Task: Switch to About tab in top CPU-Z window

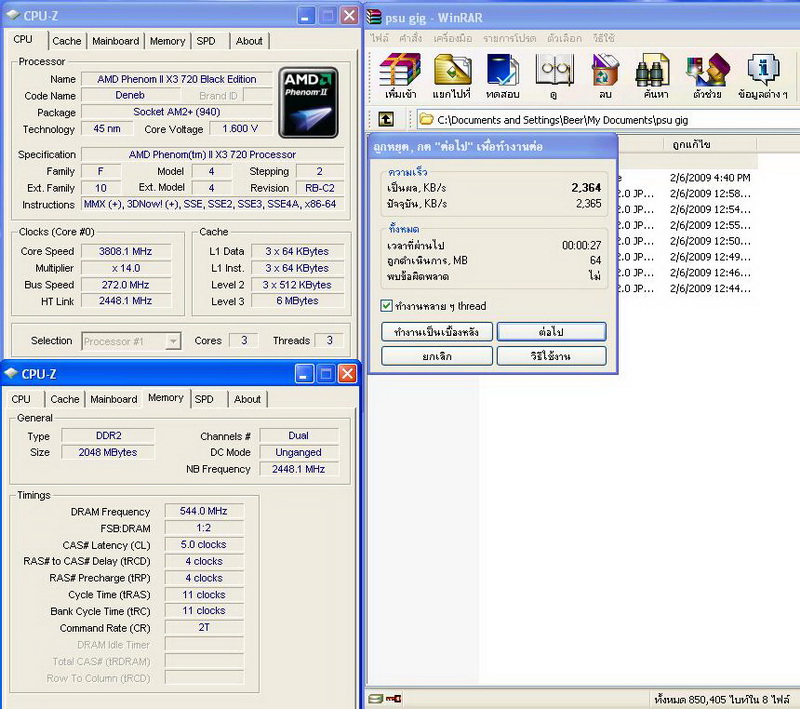Action: tap(249, 41)
